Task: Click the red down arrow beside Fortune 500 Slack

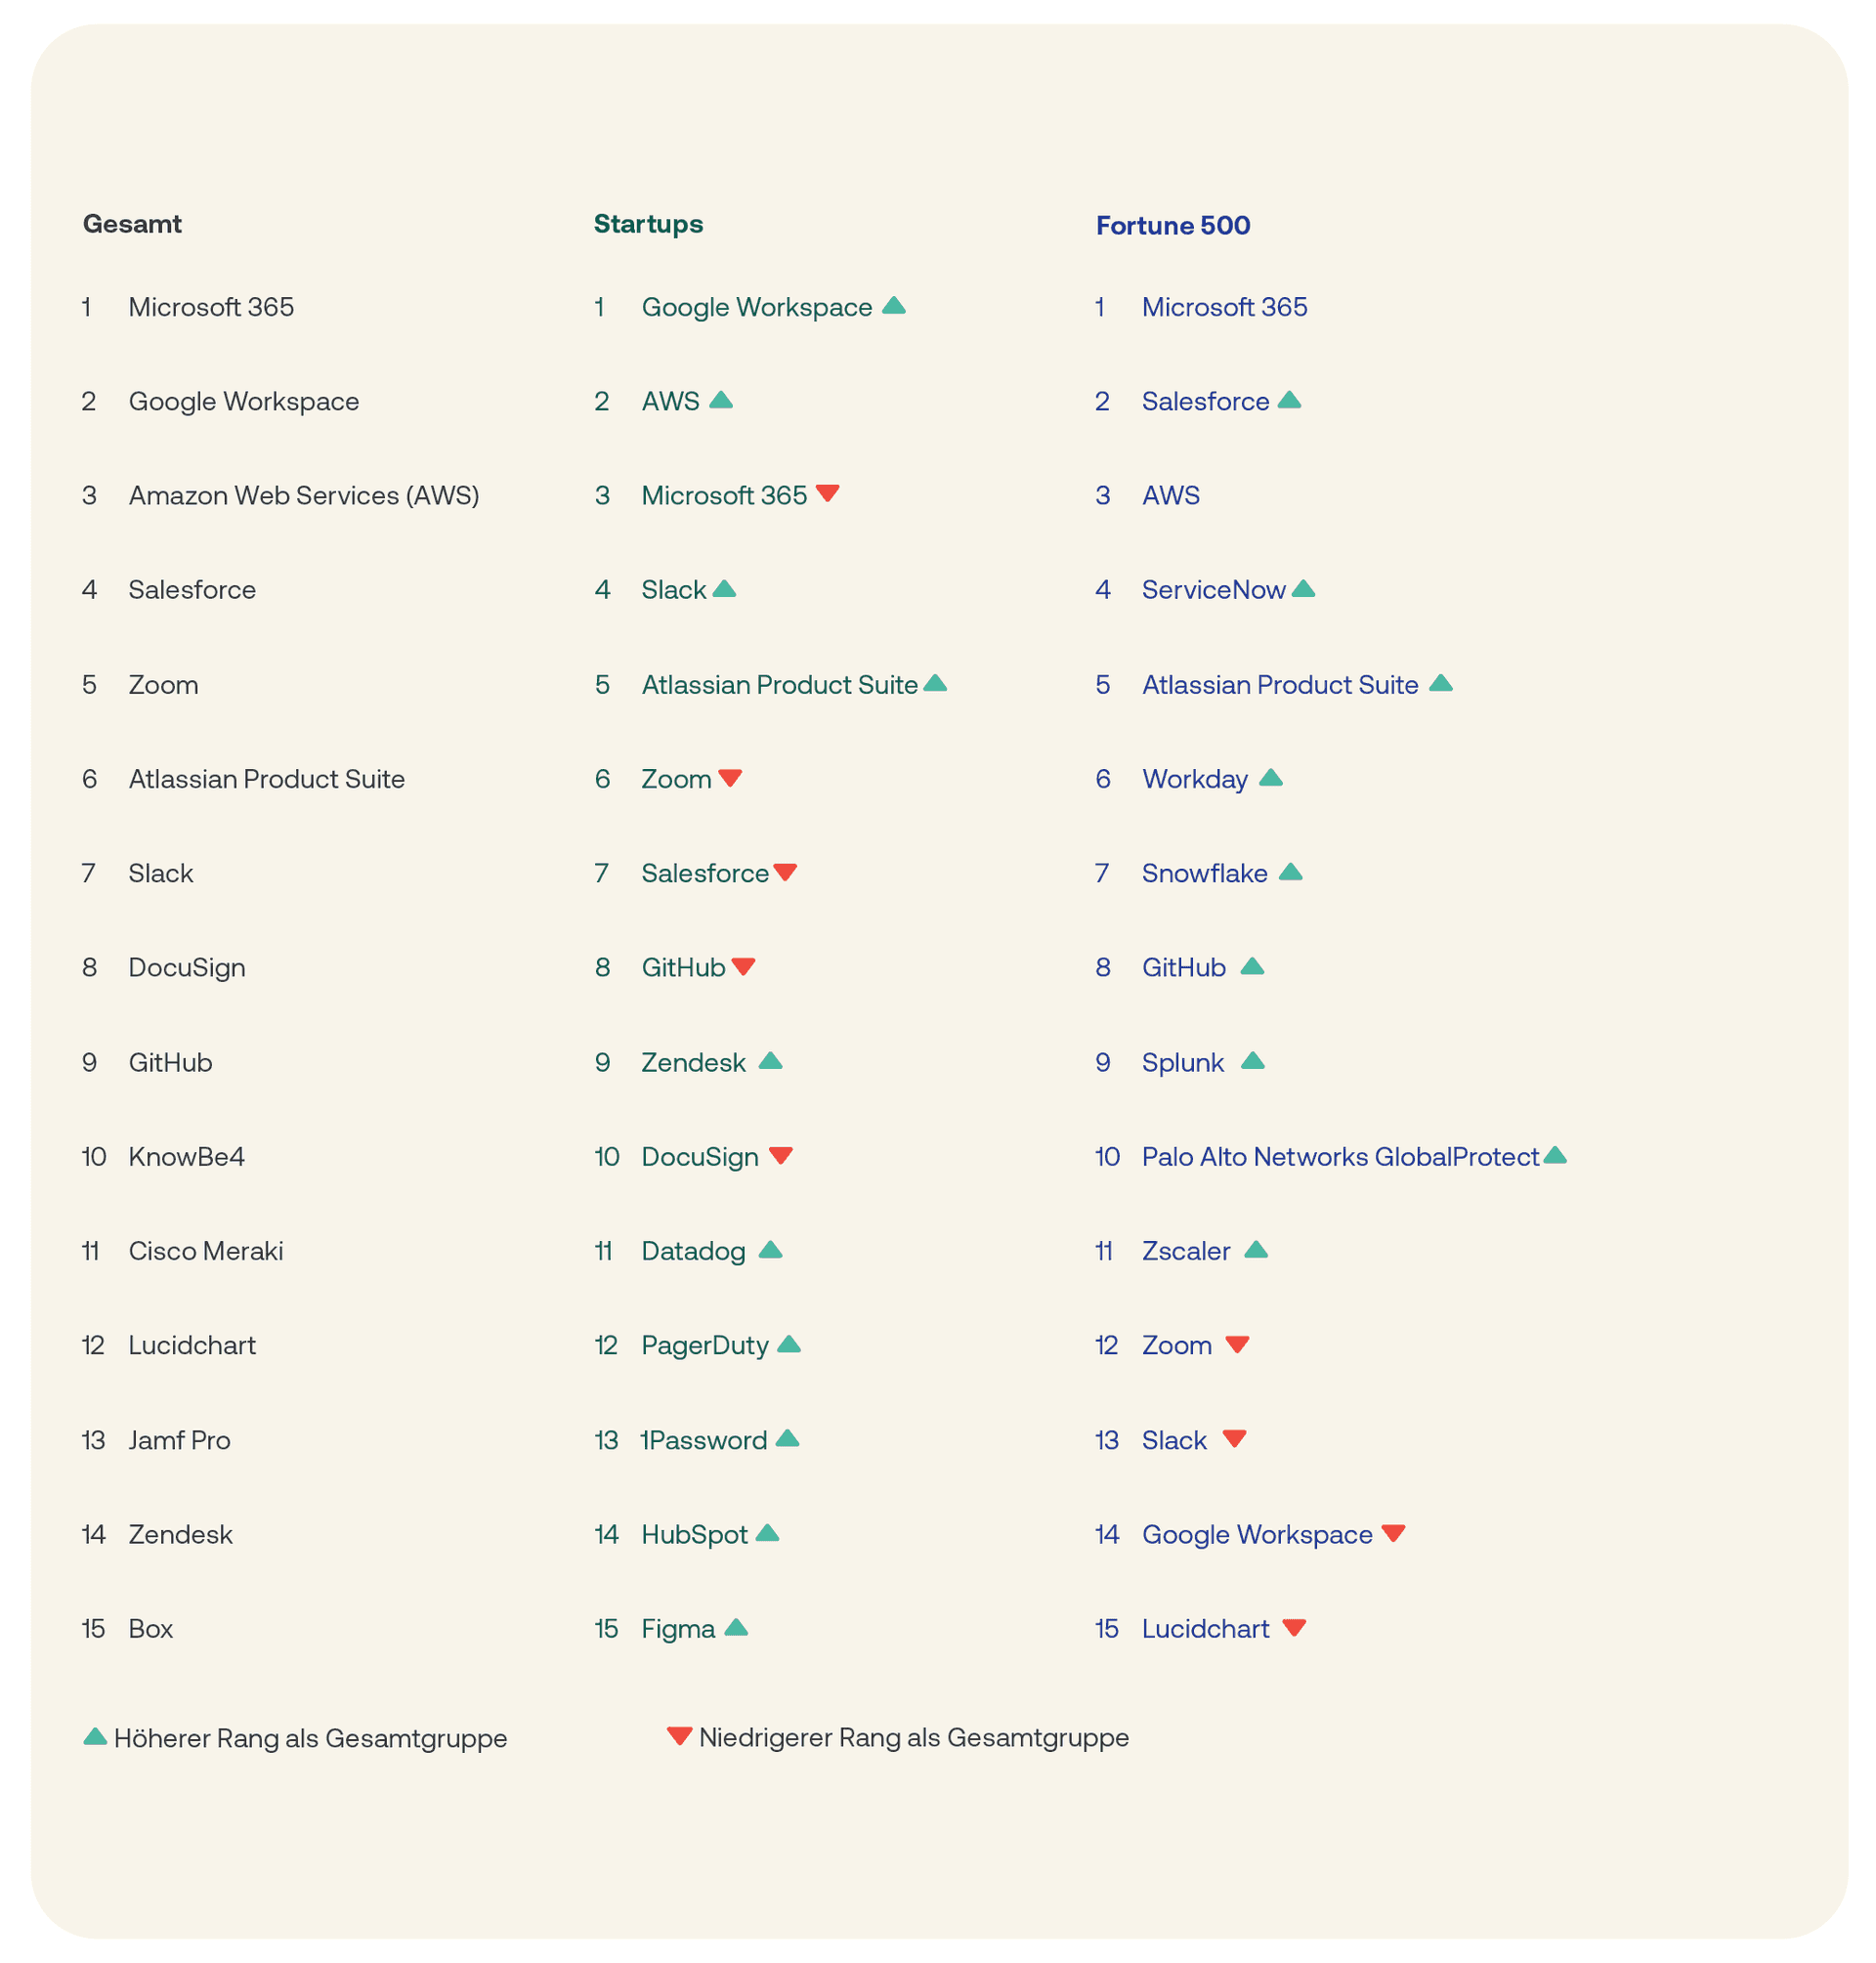Action: tap(1235, 1438)
